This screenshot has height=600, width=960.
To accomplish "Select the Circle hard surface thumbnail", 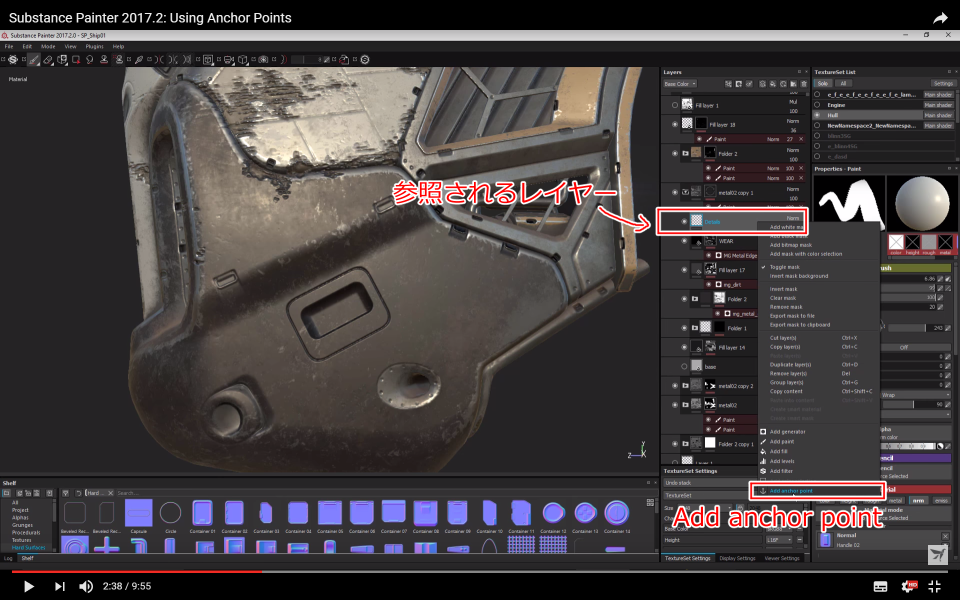I will [170, 513].
